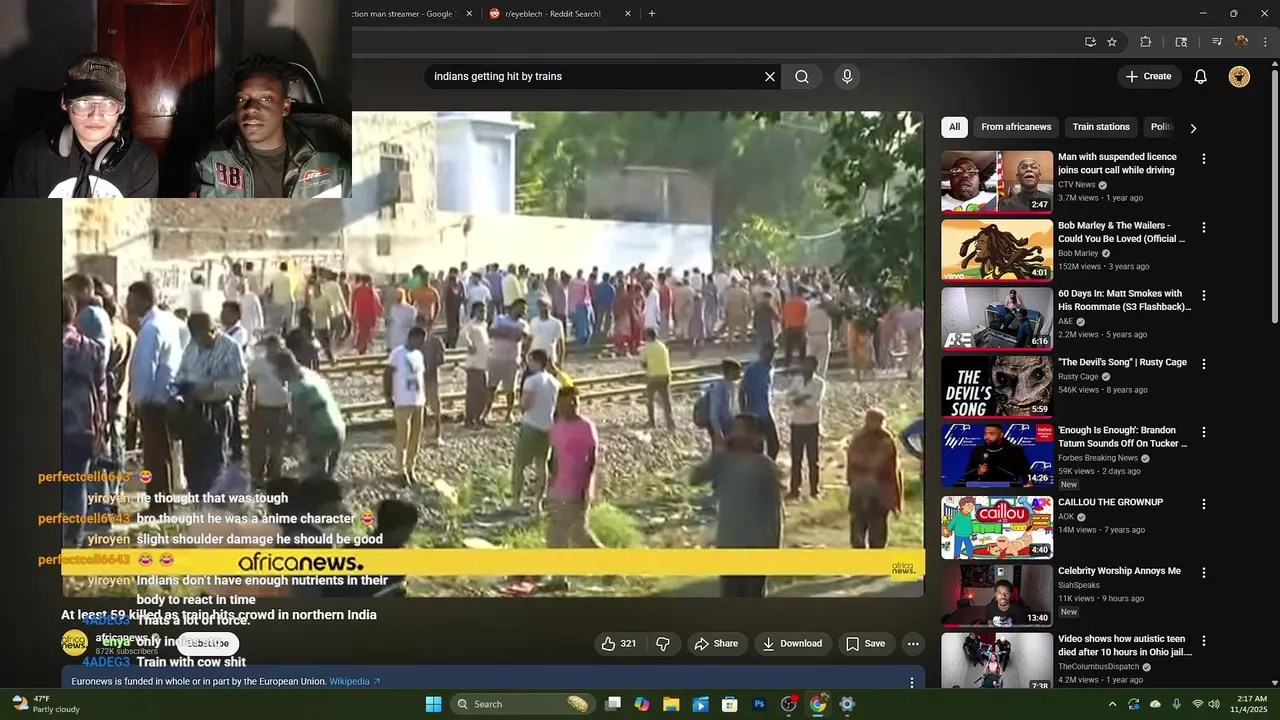Image resolution: width=1280 pixels, height=720 pixels.
Task: Open the Windows Start menu
Action: (x=433, y=704)
